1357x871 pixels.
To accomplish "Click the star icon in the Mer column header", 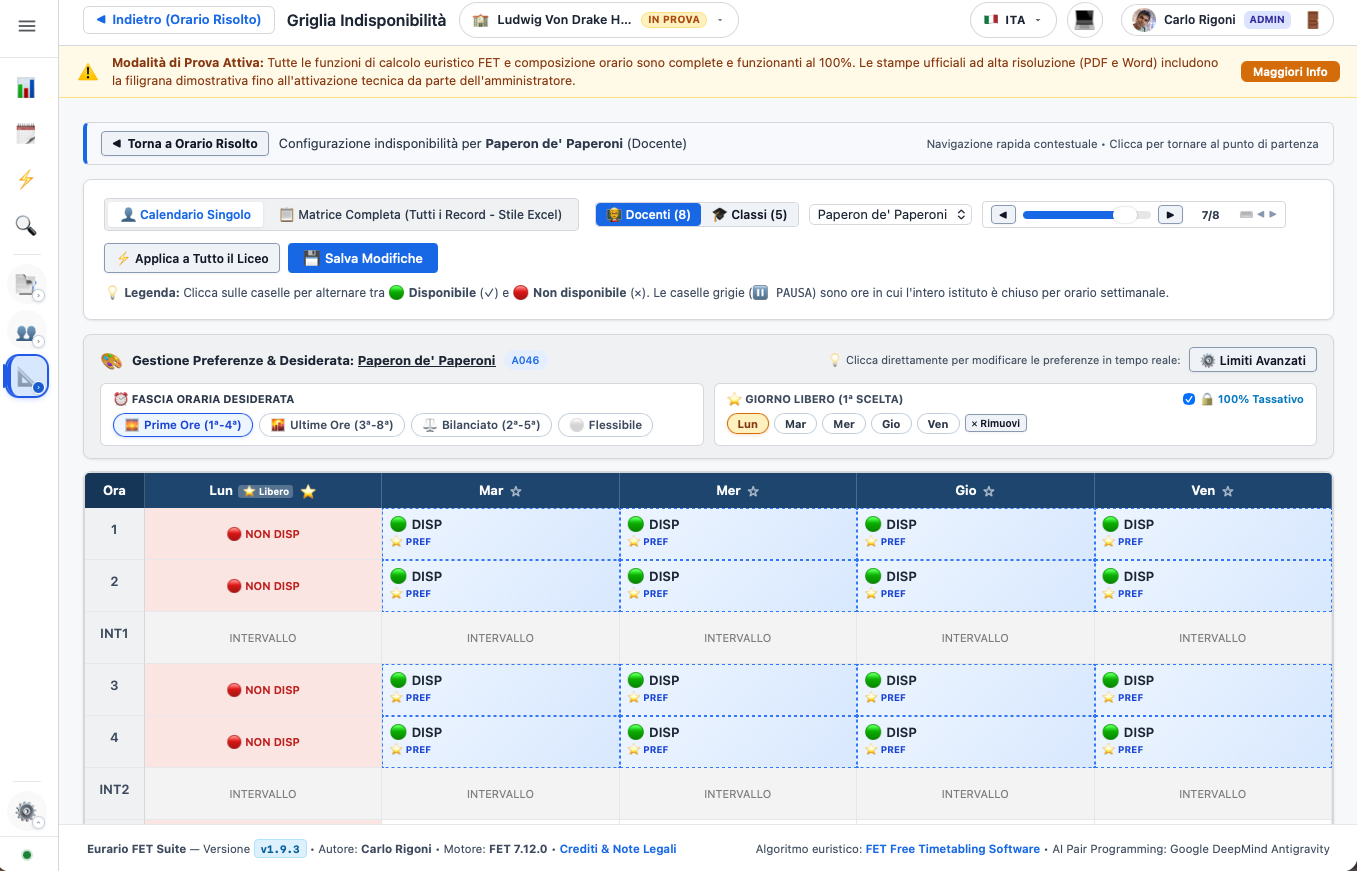I will (753, 491).
